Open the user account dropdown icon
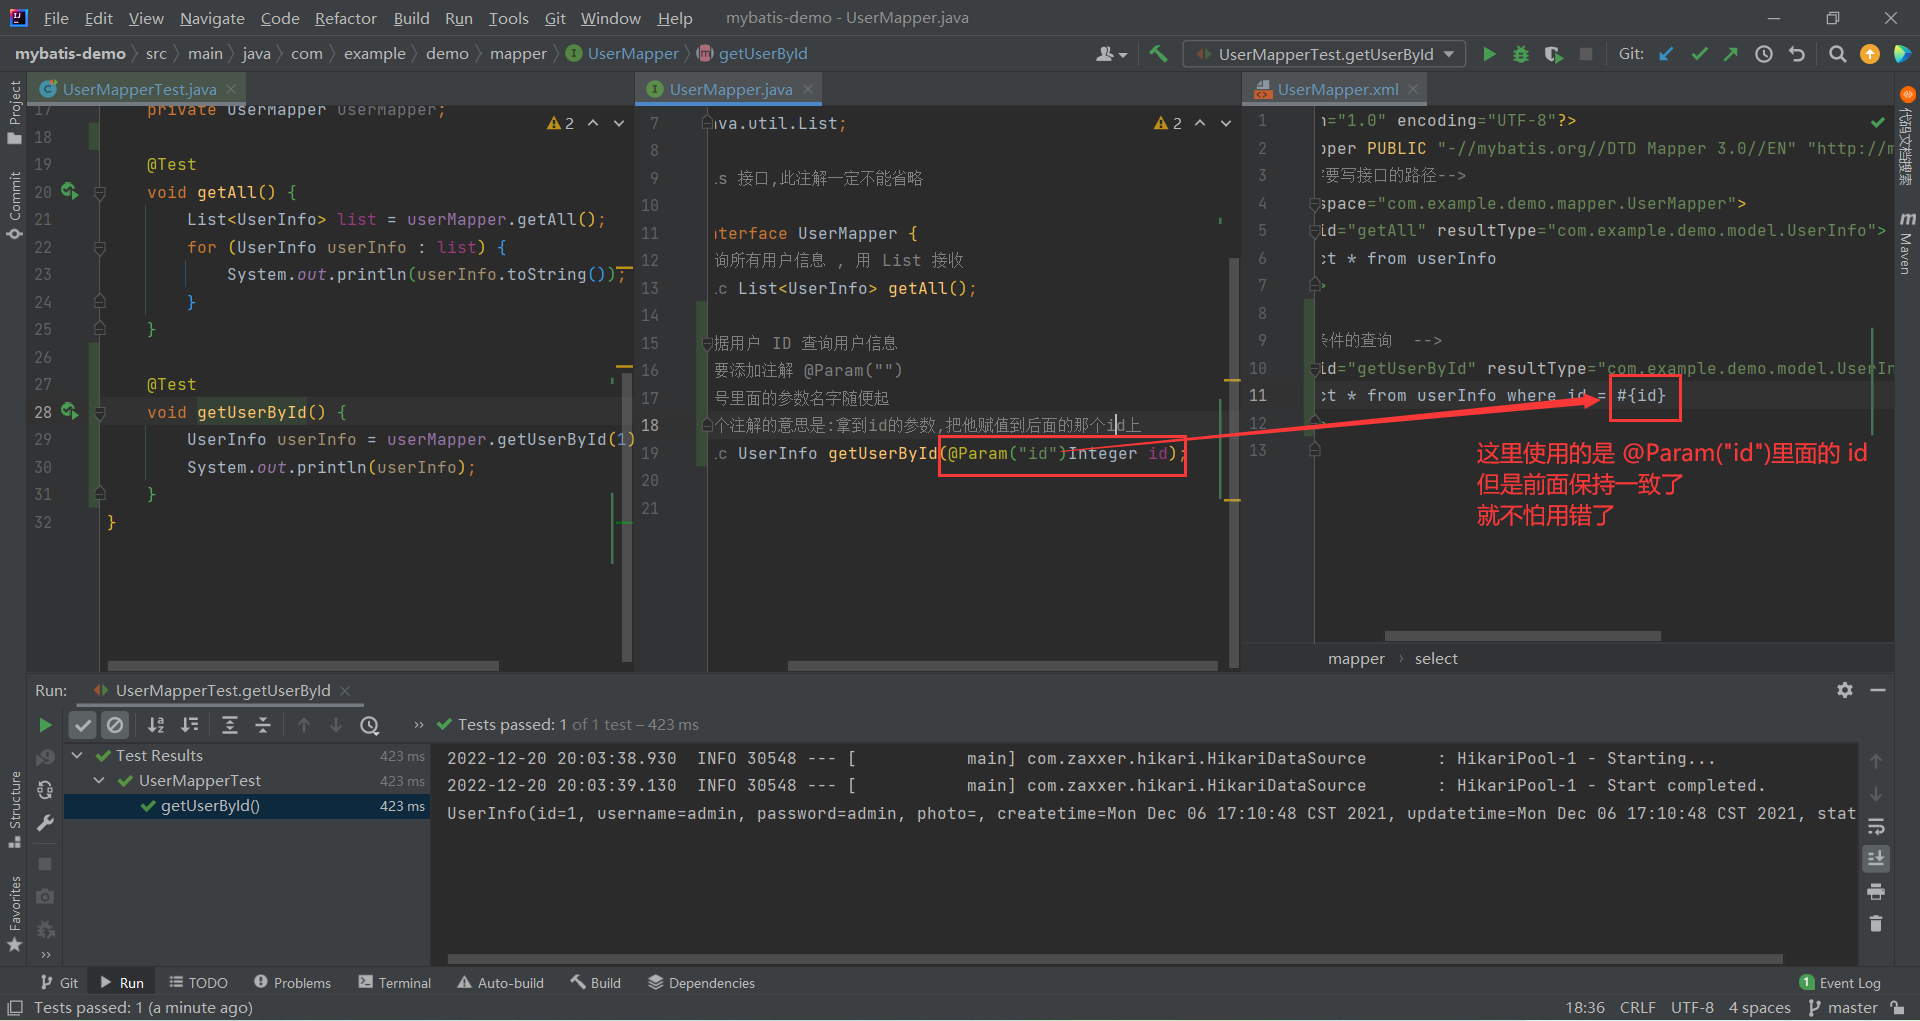 pyautogui.click(x=1111, y=54)
